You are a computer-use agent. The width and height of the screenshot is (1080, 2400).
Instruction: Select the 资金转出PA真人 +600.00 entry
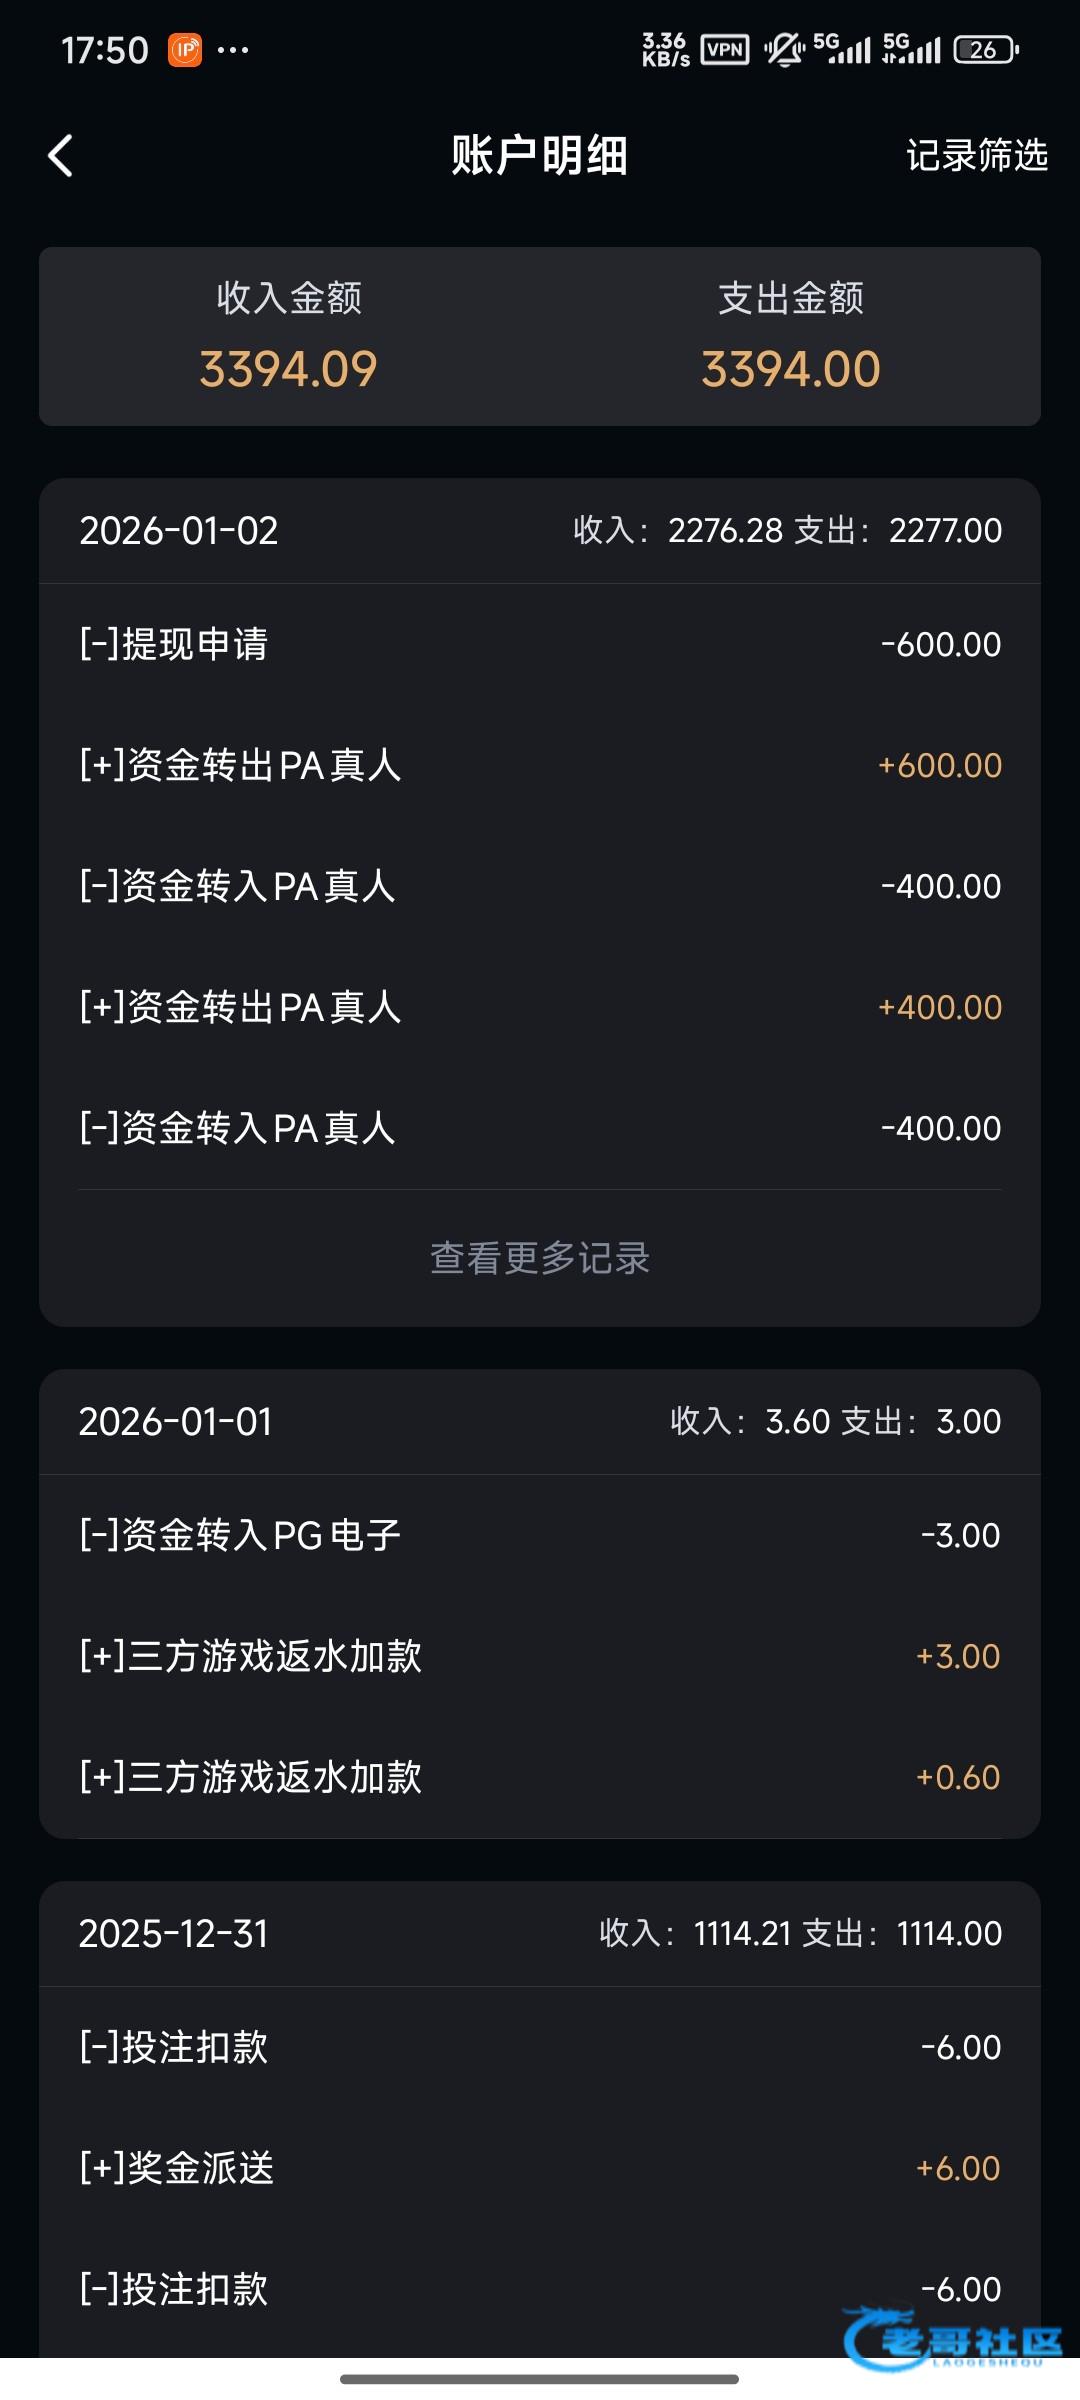[540, 765]
